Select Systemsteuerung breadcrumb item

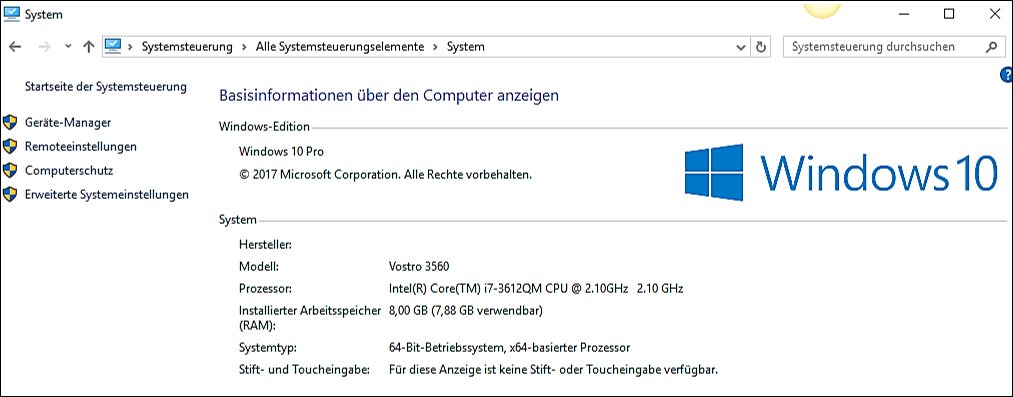pos(187,46)
